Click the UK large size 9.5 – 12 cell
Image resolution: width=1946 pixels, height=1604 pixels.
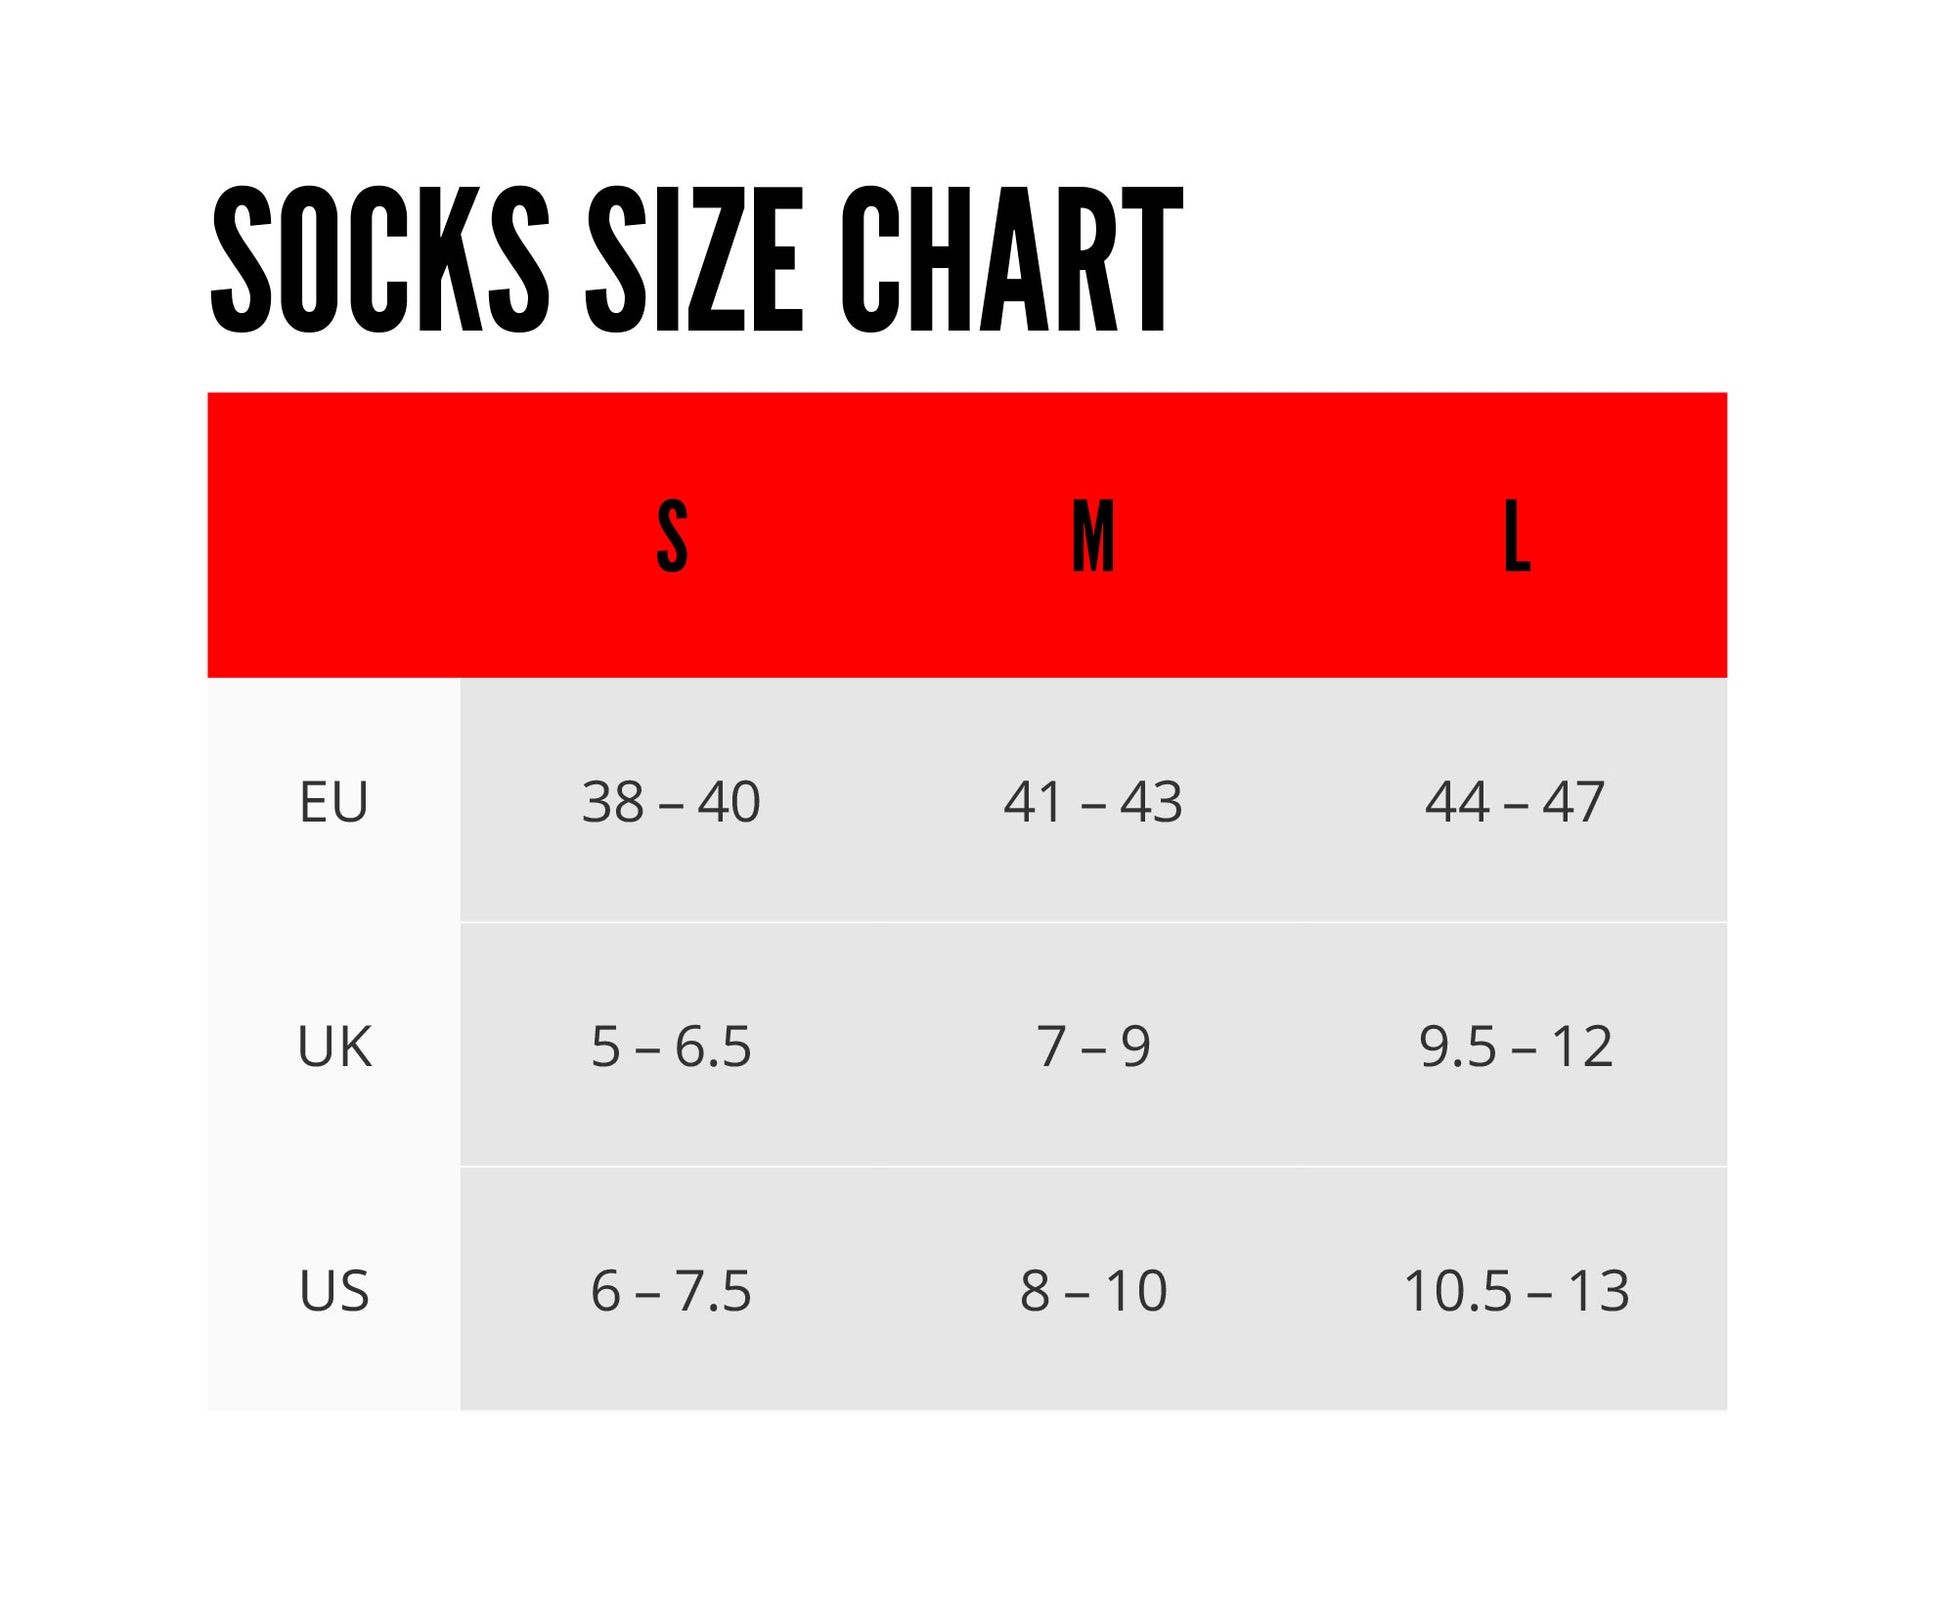(x=1516, y=1047)
